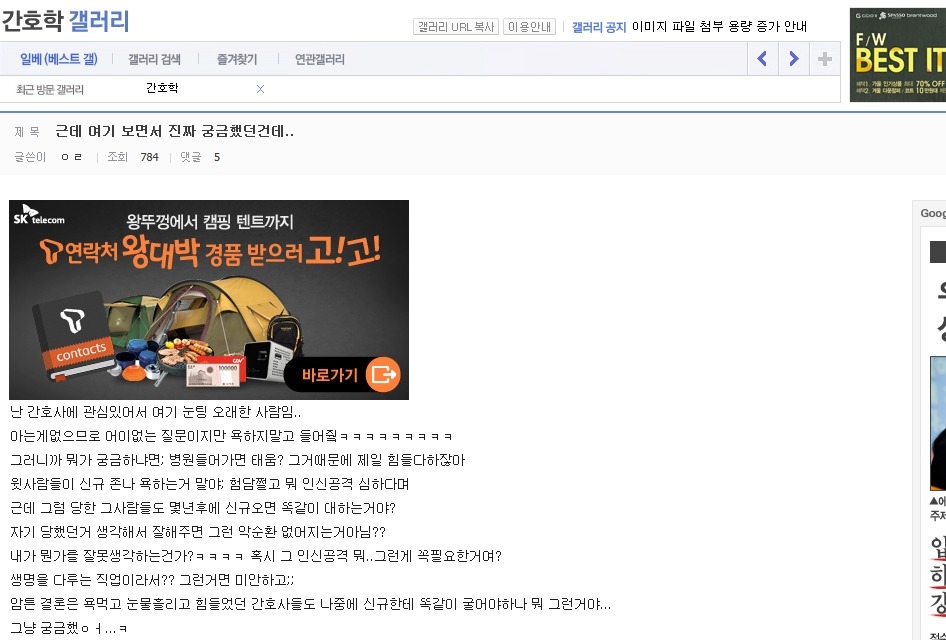This screenshot has width=946, height=640.
Task: Click the 최근 방문 갤러리 label
Action: (50, 90)
